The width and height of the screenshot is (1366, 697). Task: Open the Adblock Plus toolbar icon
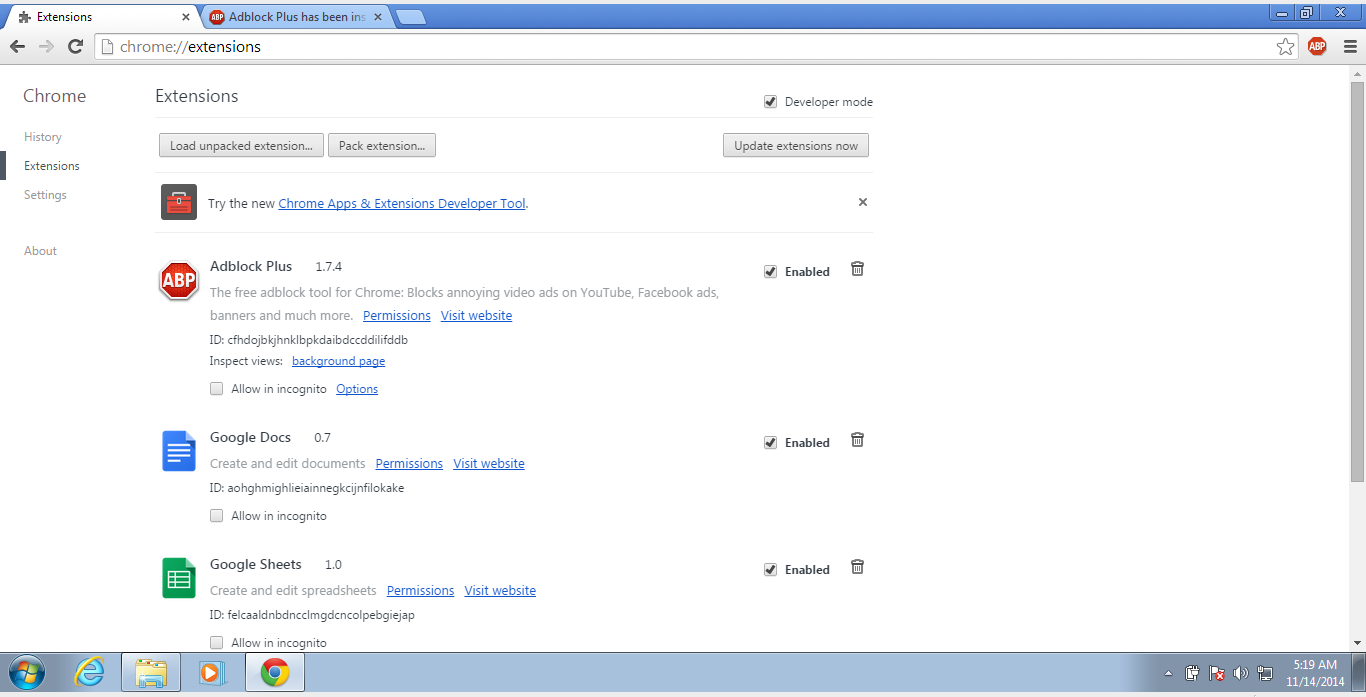[1317, 46]
